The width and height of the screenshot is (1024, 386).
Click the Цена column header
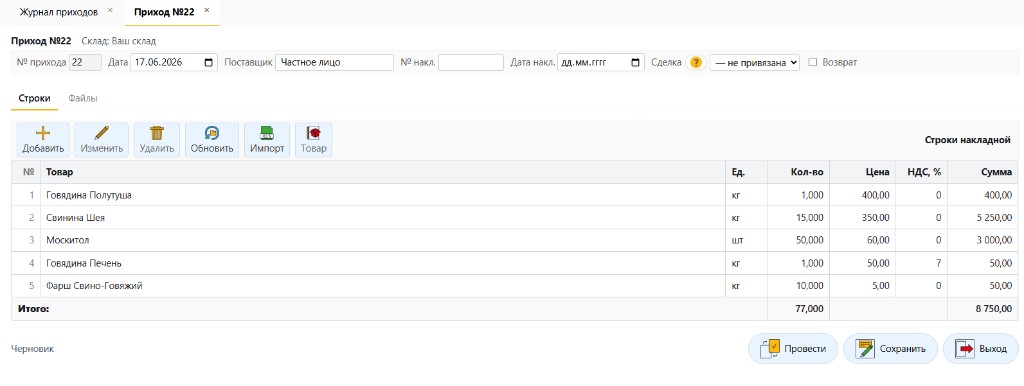[x=862, y=172]
